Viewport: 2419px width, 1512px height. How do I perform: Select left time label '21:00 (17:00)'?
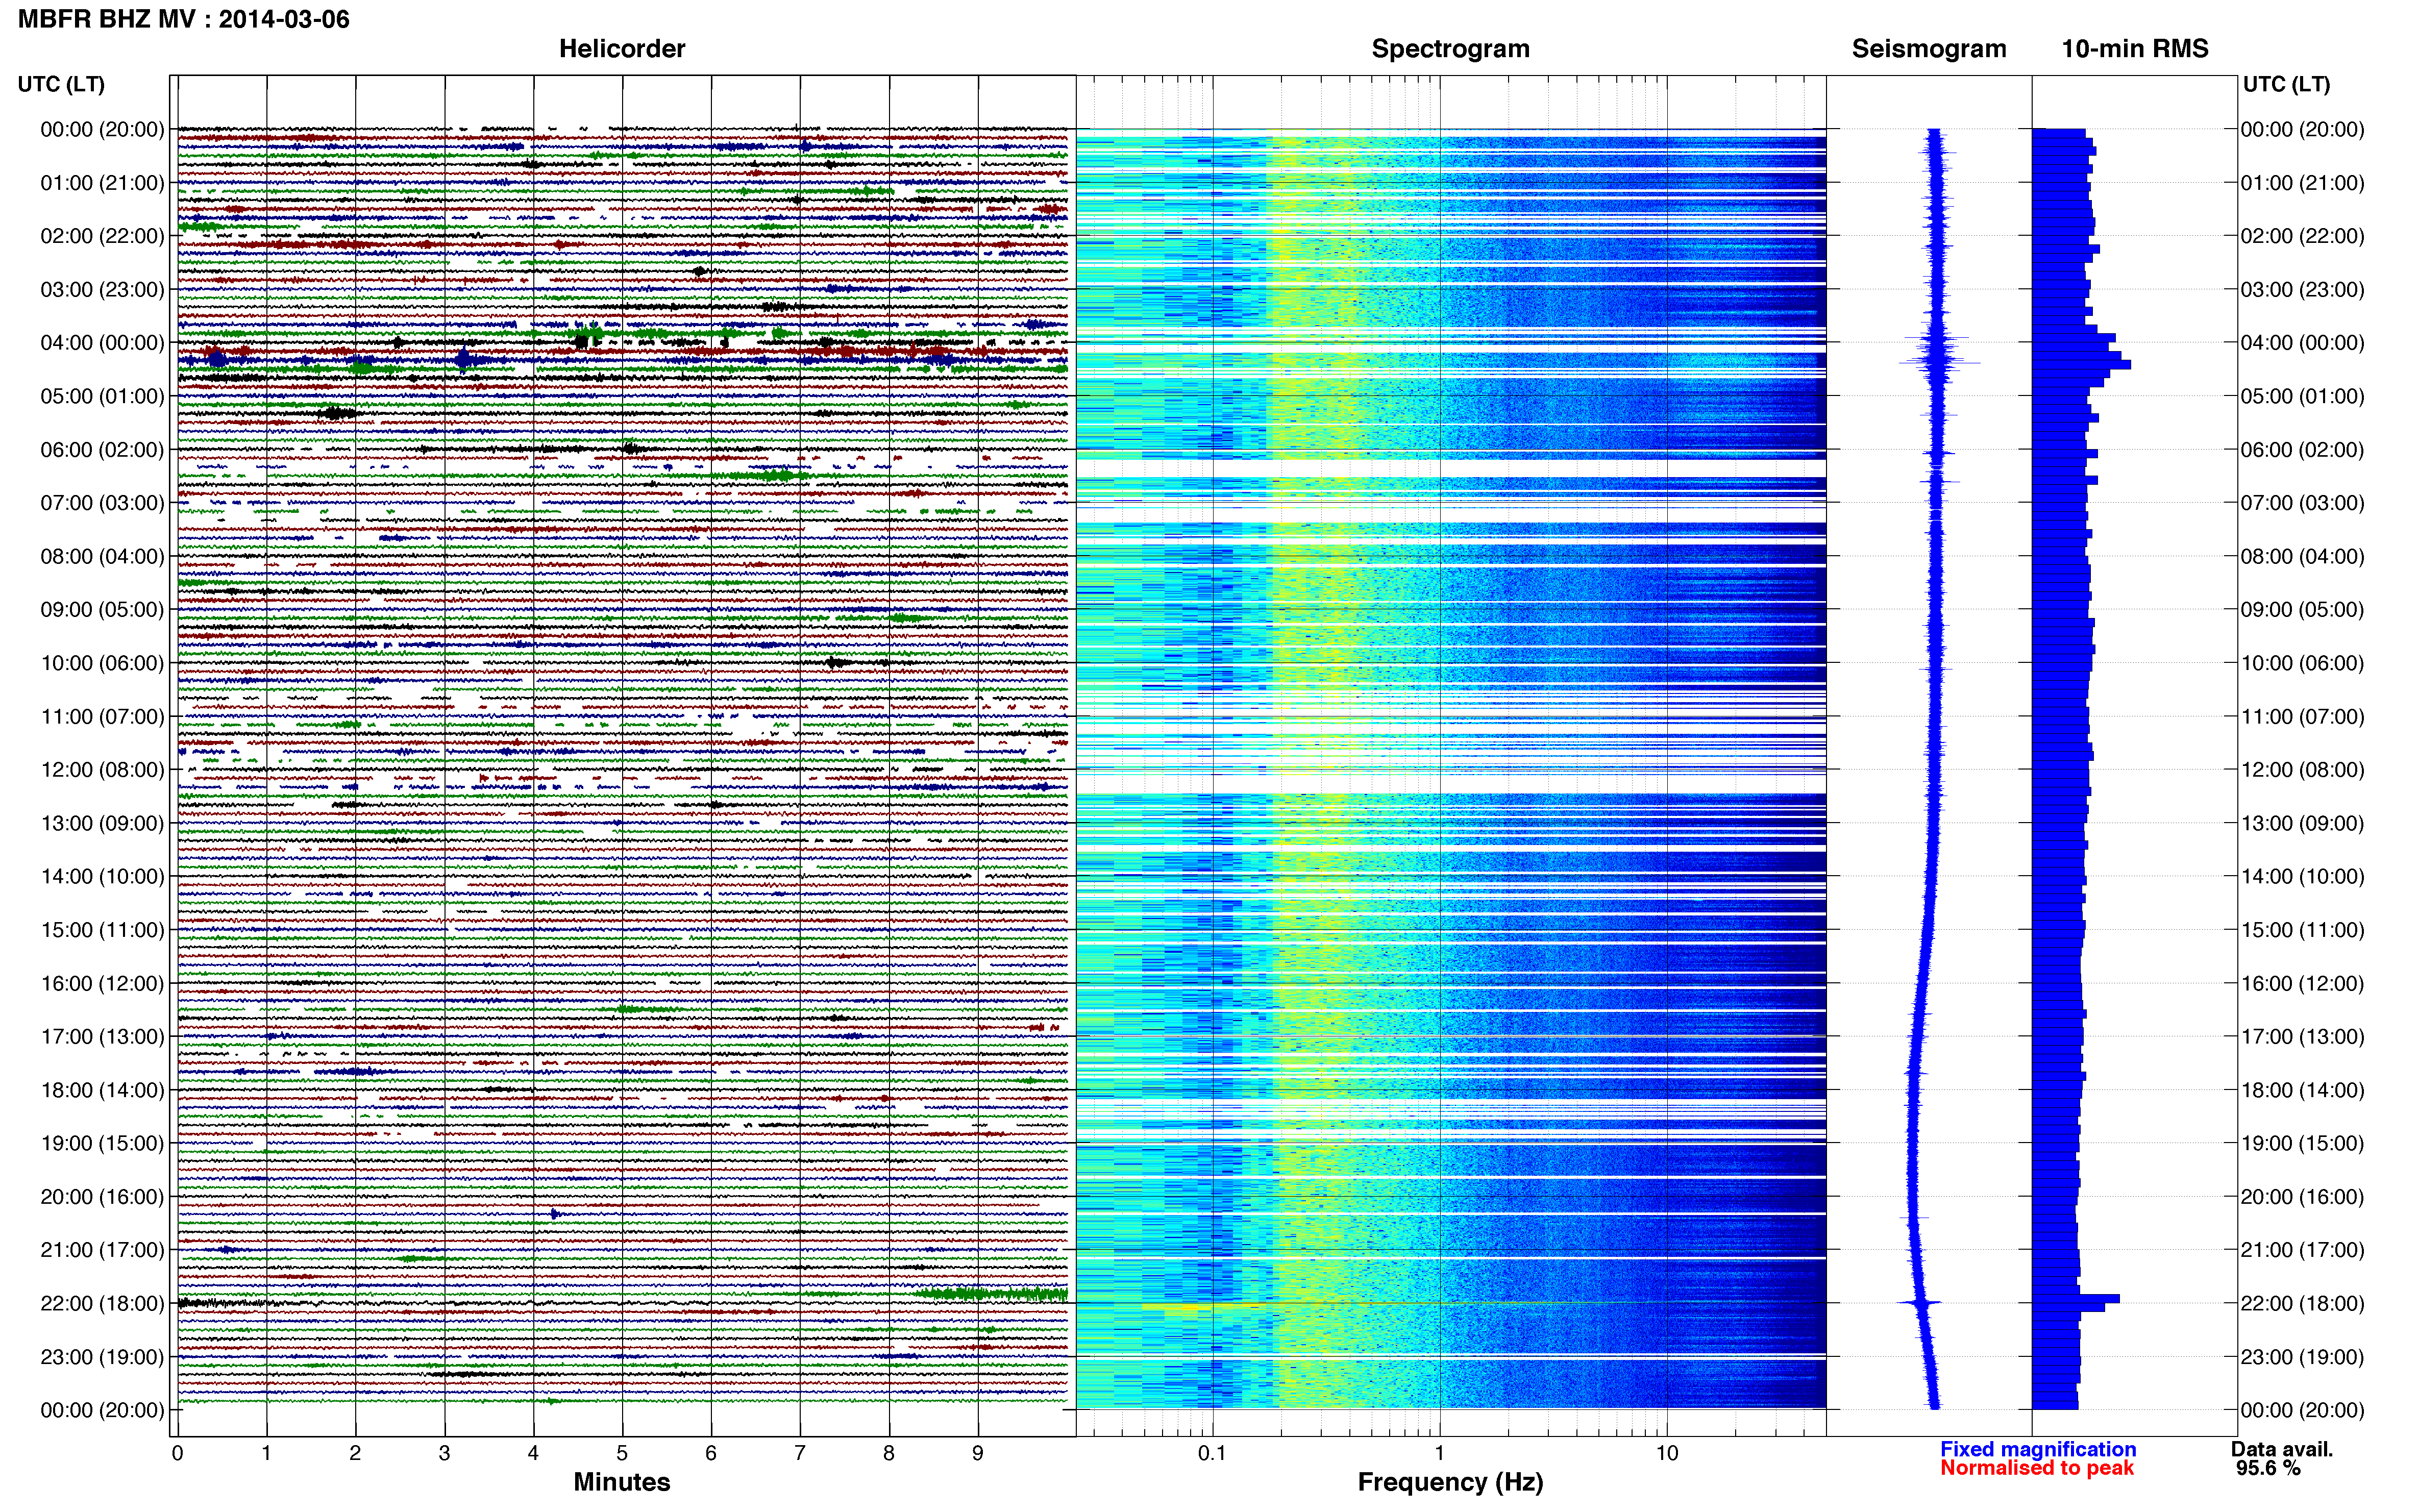(x=102, y=1250)
